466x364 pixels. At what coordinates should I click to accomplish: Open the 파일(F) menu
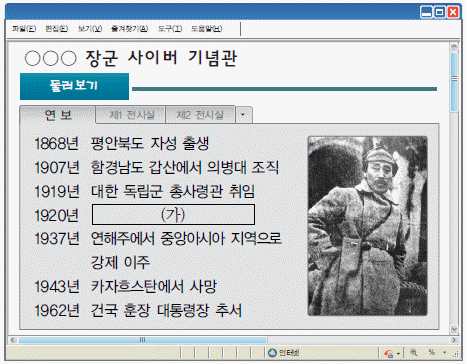point(24,29)
